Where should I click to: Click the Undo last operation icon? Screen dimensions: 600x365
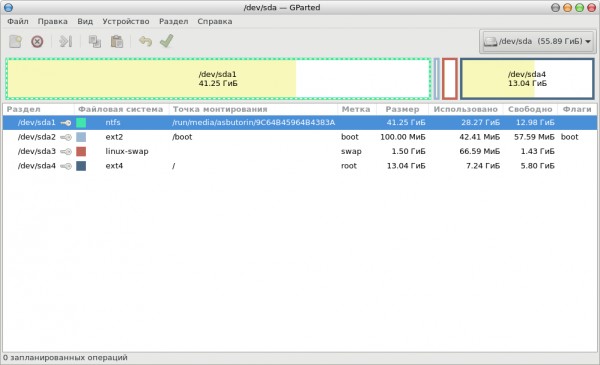tap(145, 41)
